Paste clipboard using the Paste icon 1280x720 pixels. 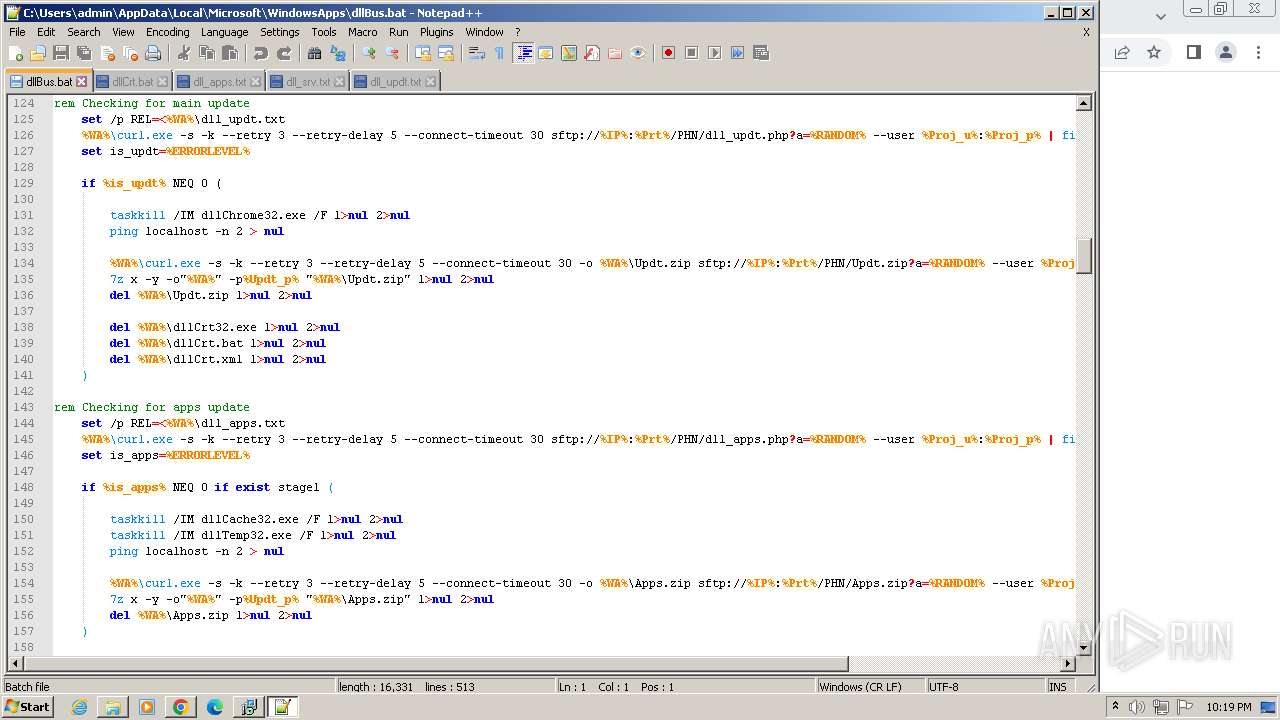(230, 53)
